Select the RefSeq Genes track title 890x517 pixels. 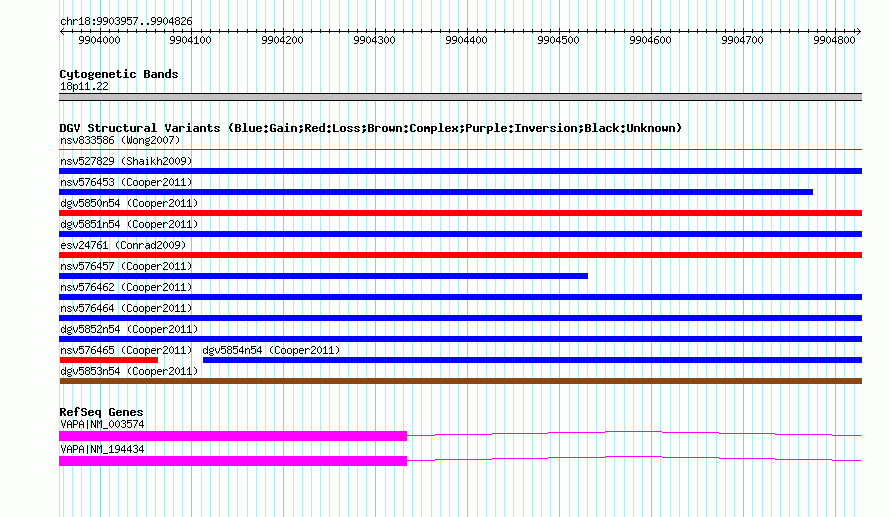(x=101, y=412)
